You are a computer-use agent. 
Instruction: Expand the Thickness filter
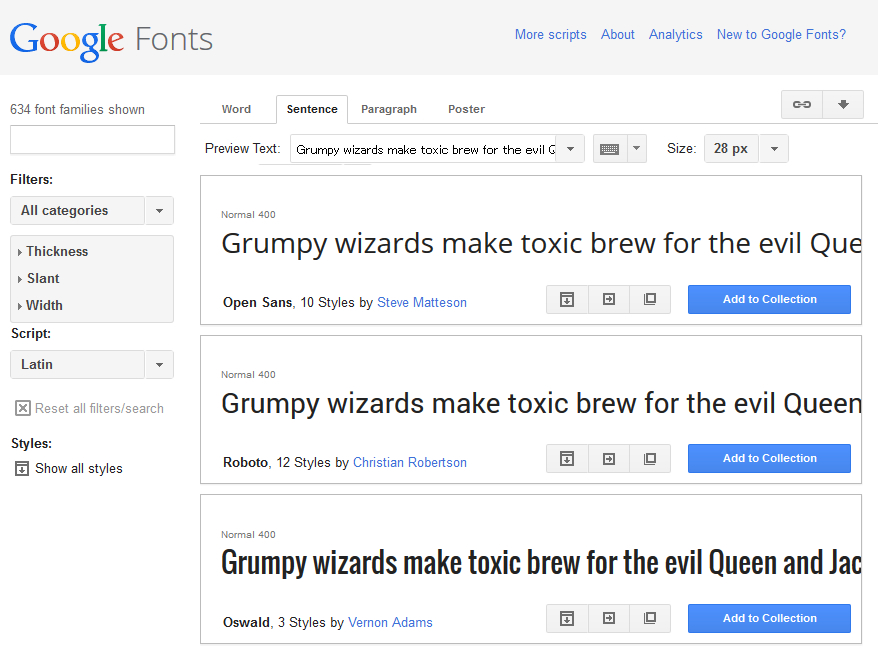(53, 251)
